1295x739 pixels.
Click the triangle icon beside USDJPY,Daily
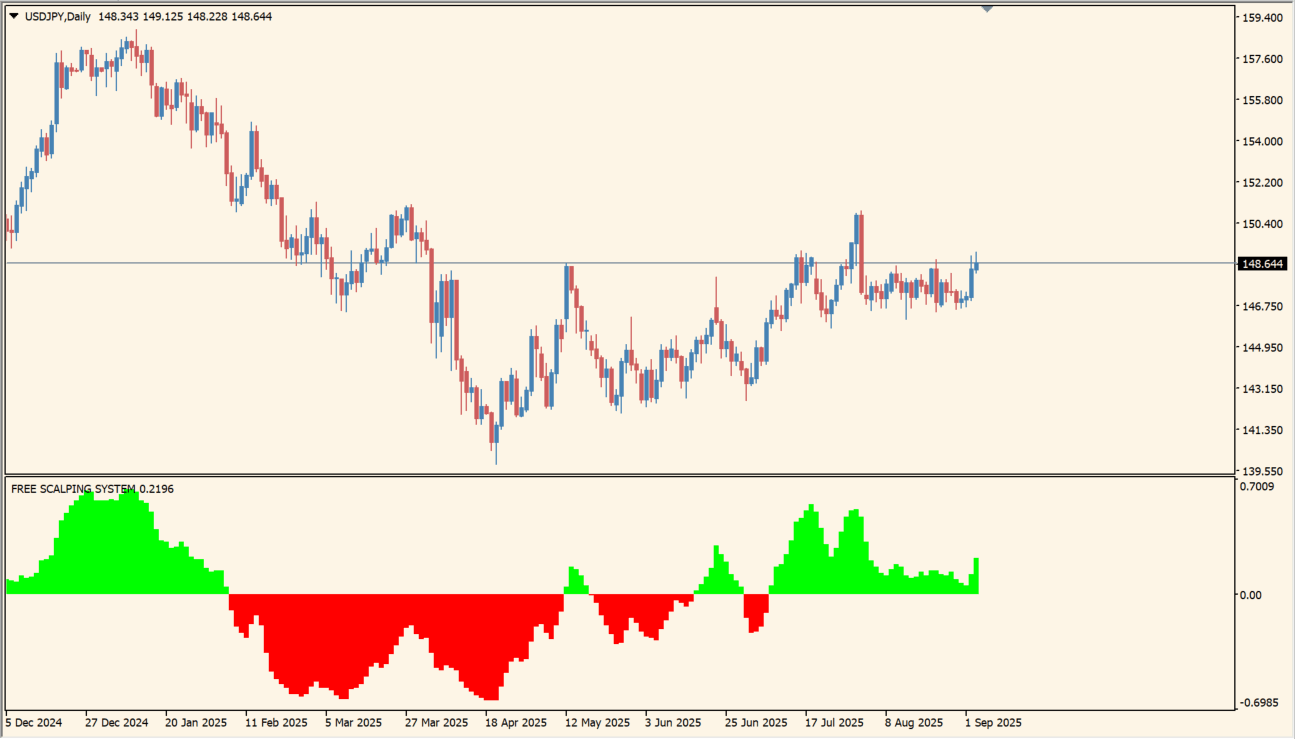[13, 17]
